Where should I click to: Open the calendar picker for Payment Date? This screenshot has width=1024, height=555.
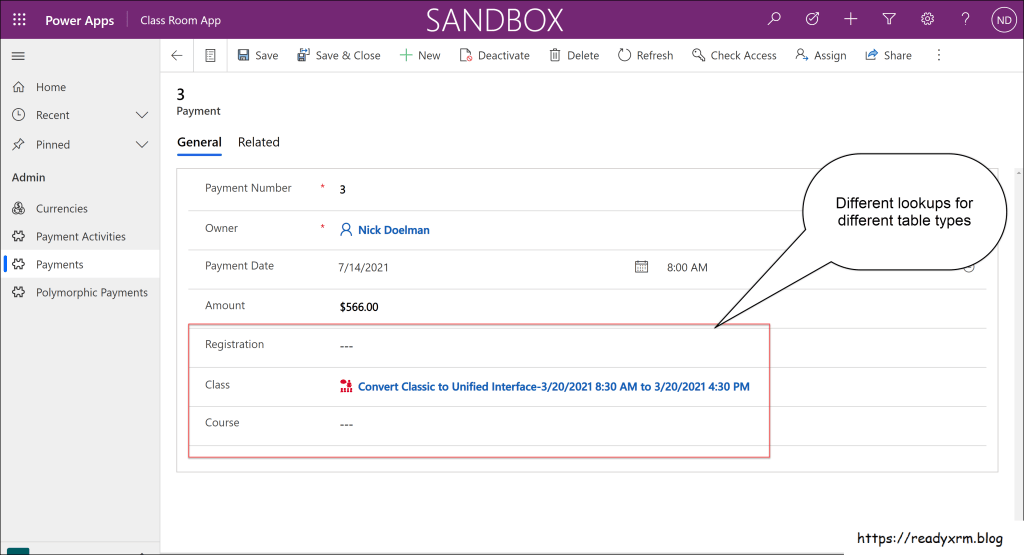coord(642,267)
